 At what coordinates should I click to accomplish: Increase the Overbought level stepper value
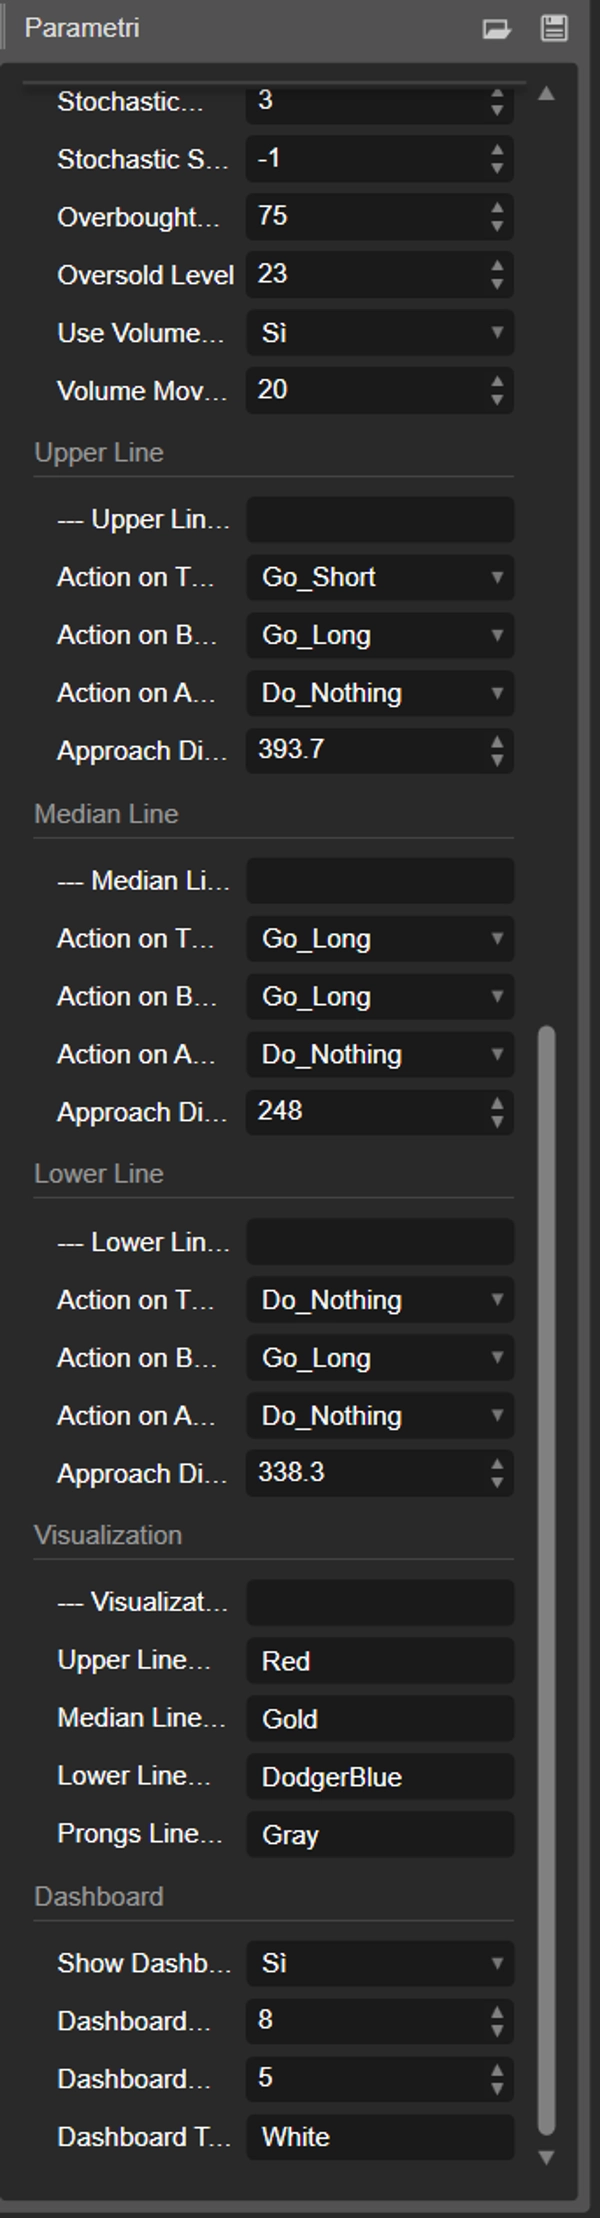(497, 210)
